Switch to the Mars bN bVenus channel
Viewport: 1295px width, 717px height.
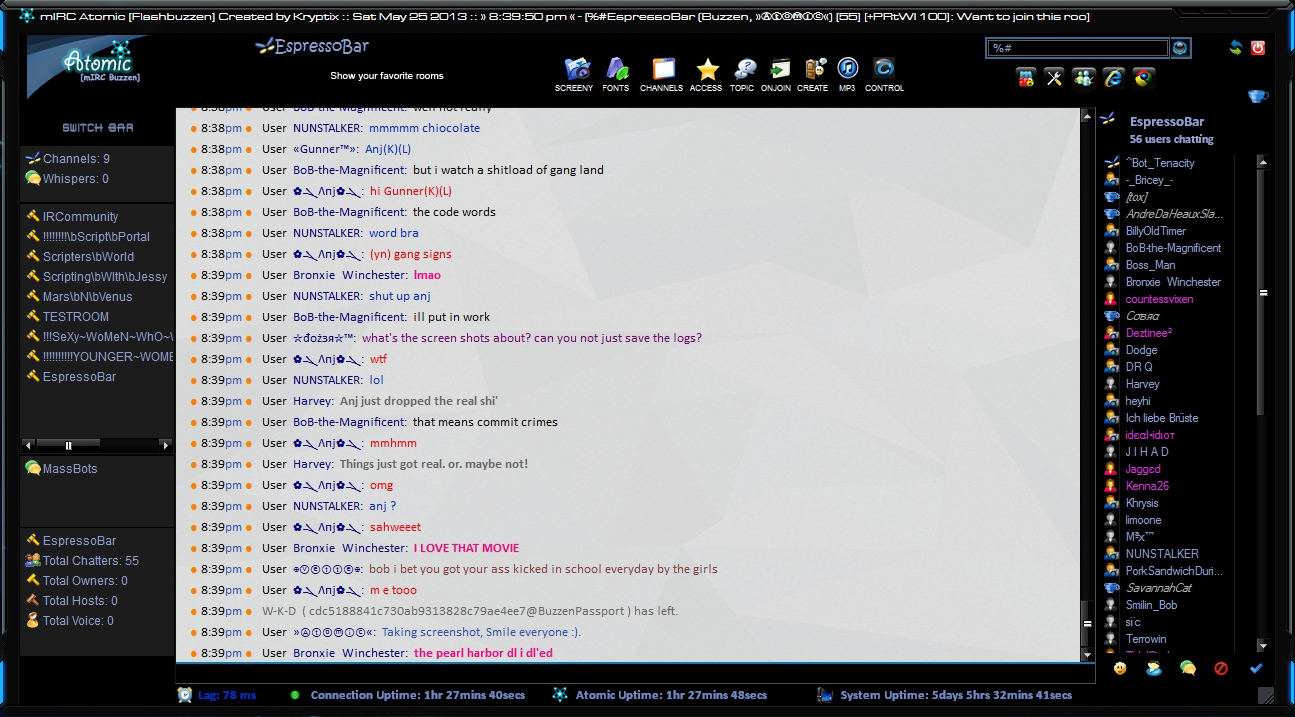[x=79, y=297]
